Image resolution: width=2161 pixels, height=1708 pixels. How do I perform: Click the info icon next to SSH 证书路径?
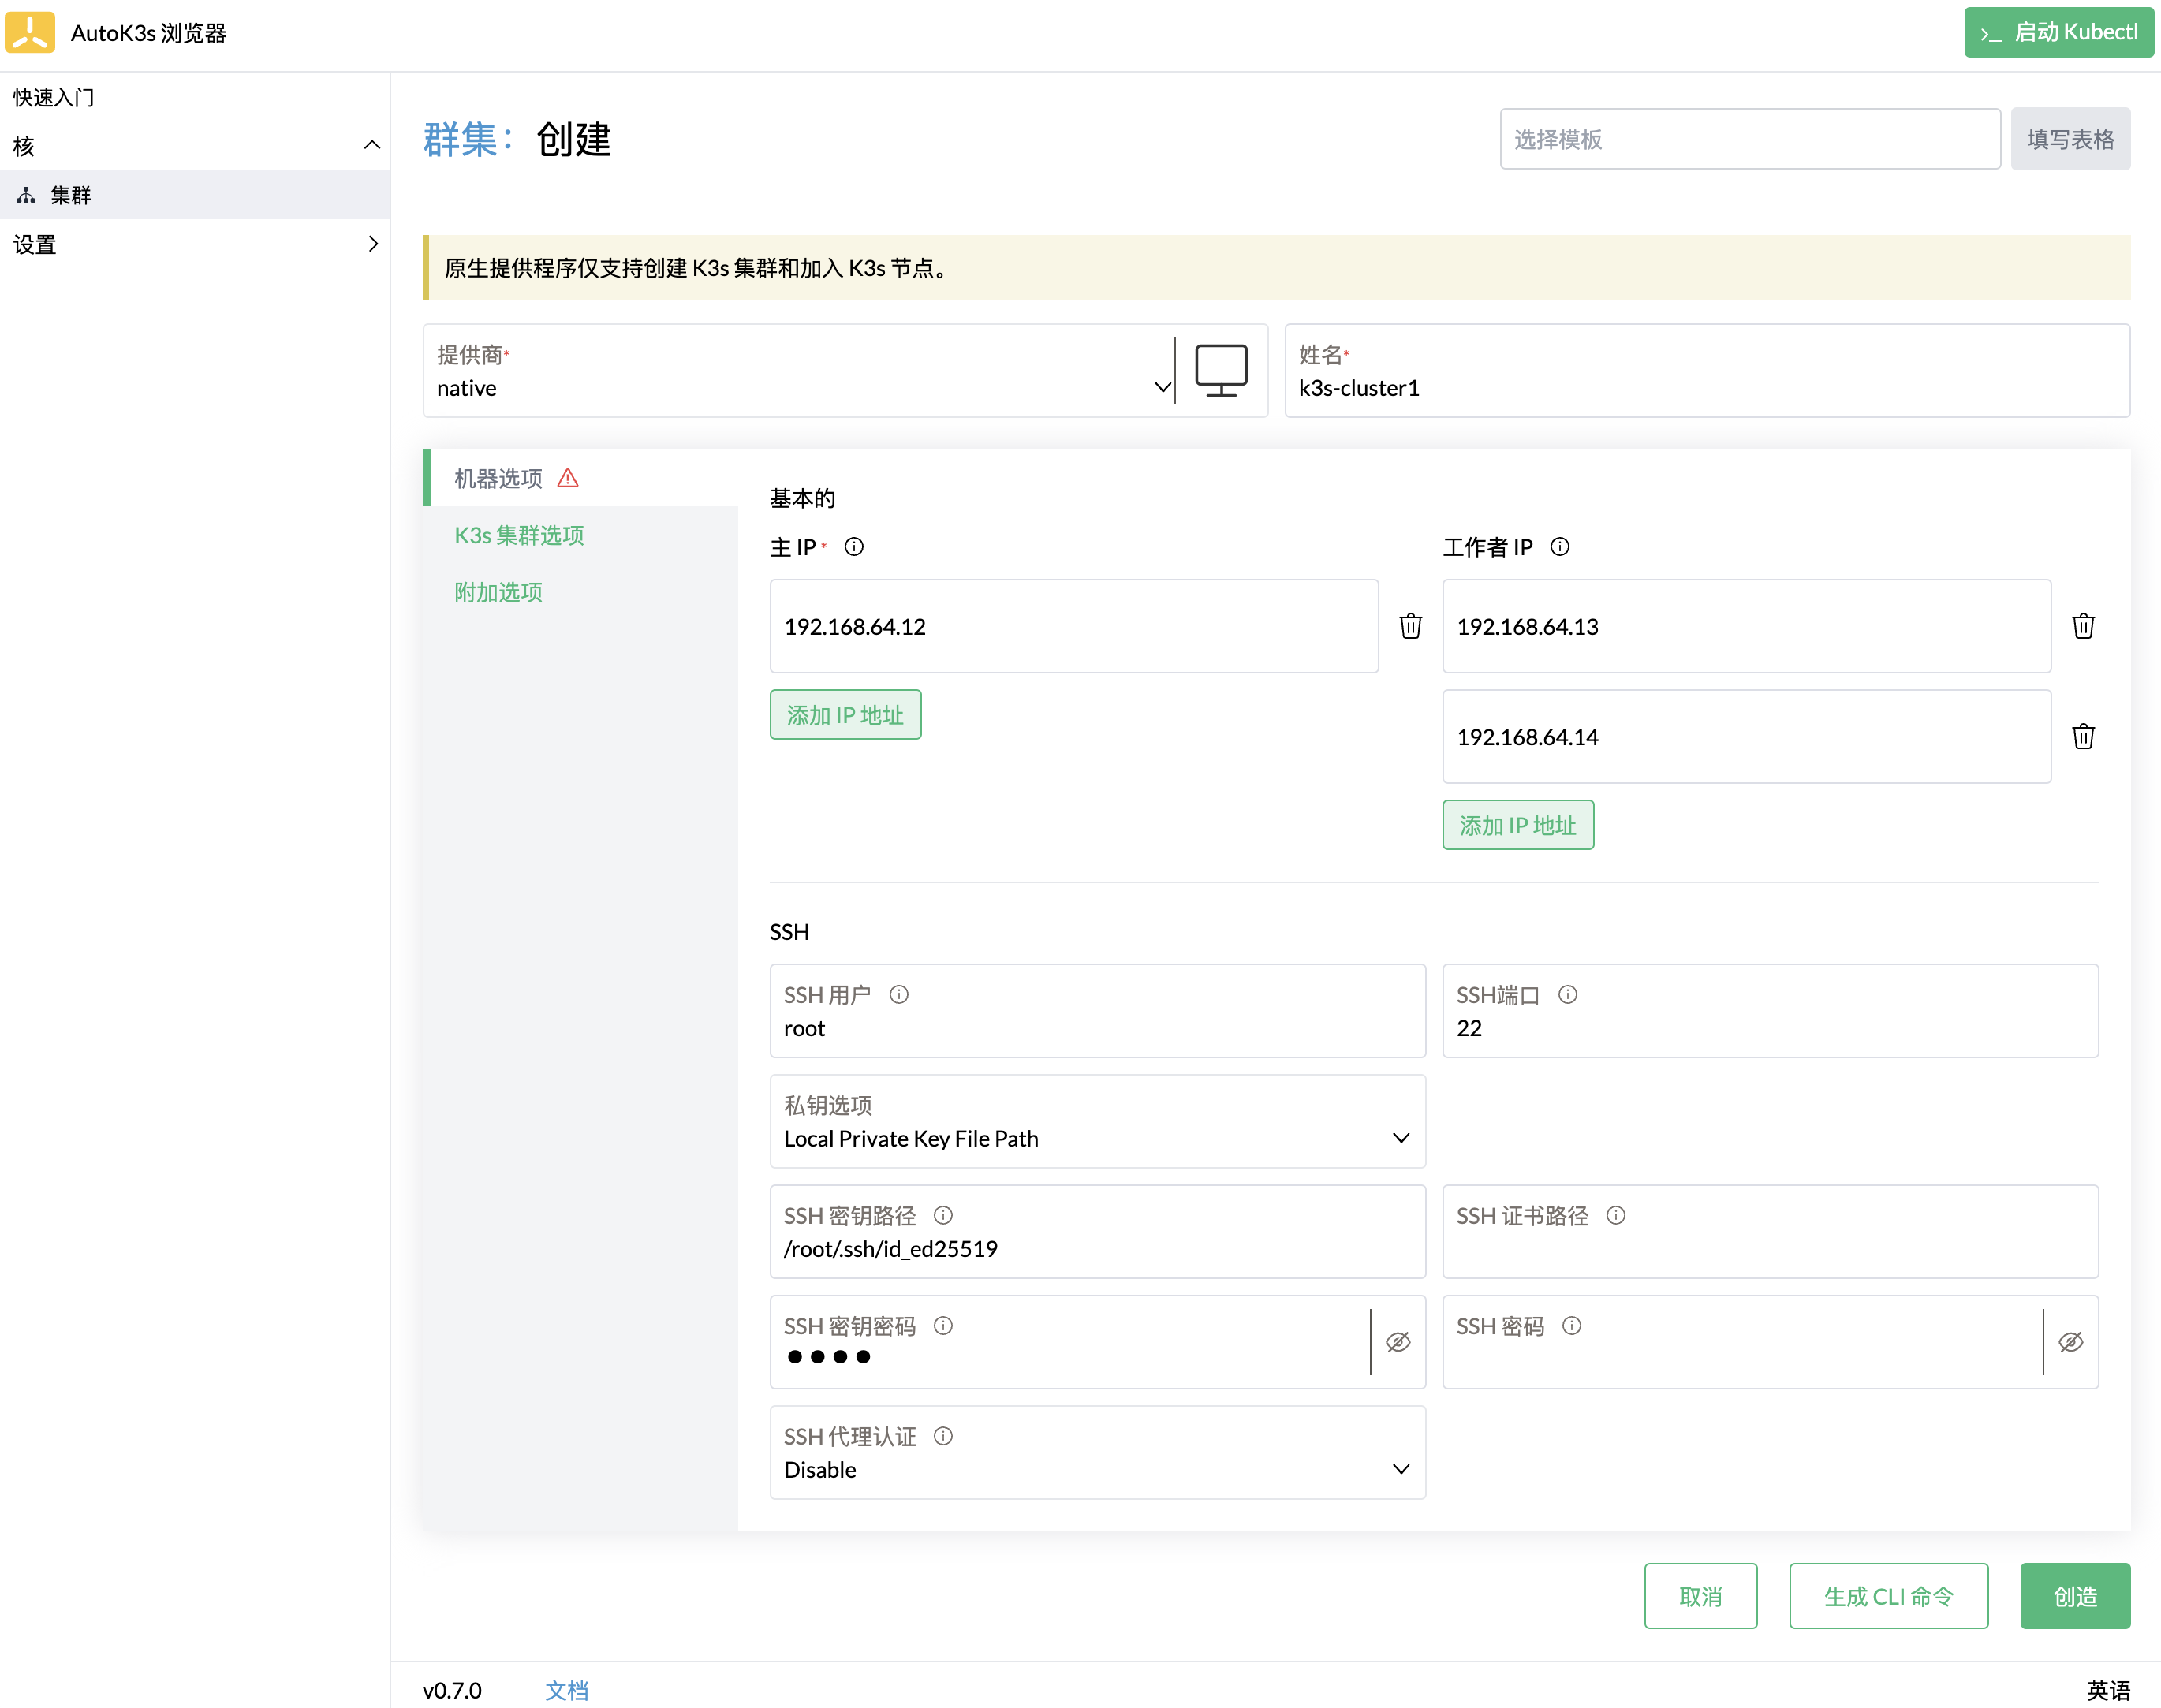[1616, 1215]
